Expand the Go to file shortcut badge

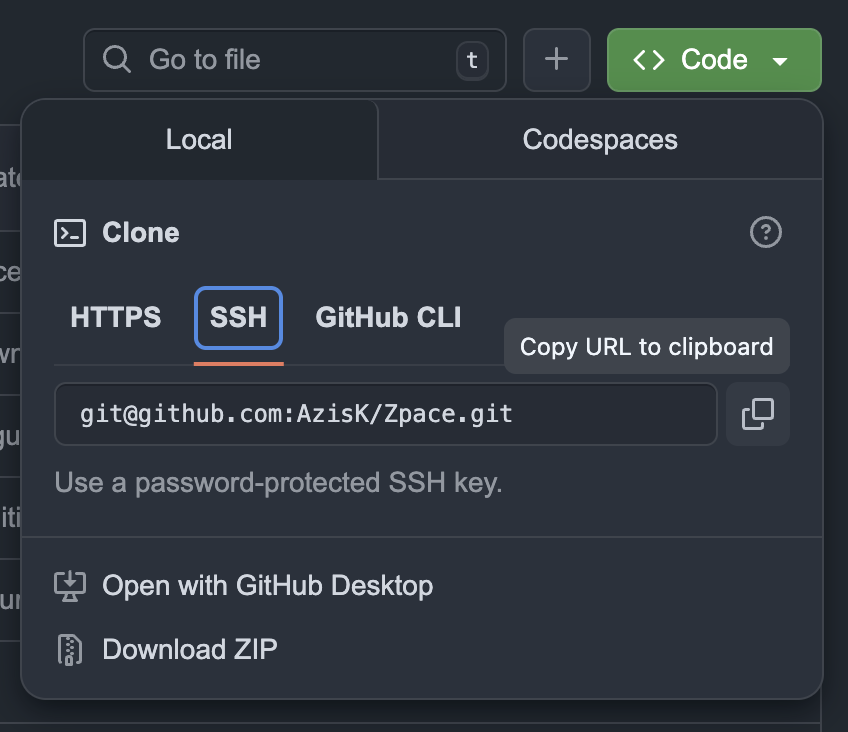click(470, 60)
